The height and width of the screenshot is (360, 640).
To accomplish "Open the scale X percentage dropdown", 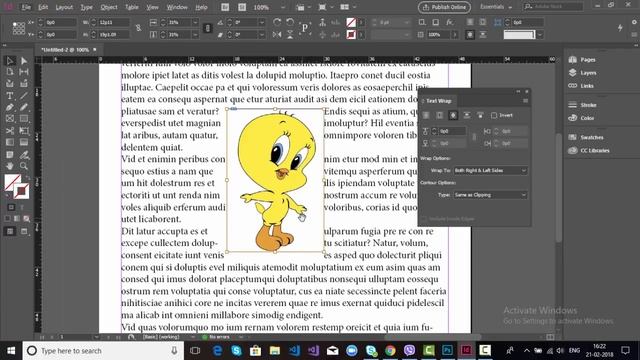I will tap(195, 22).
